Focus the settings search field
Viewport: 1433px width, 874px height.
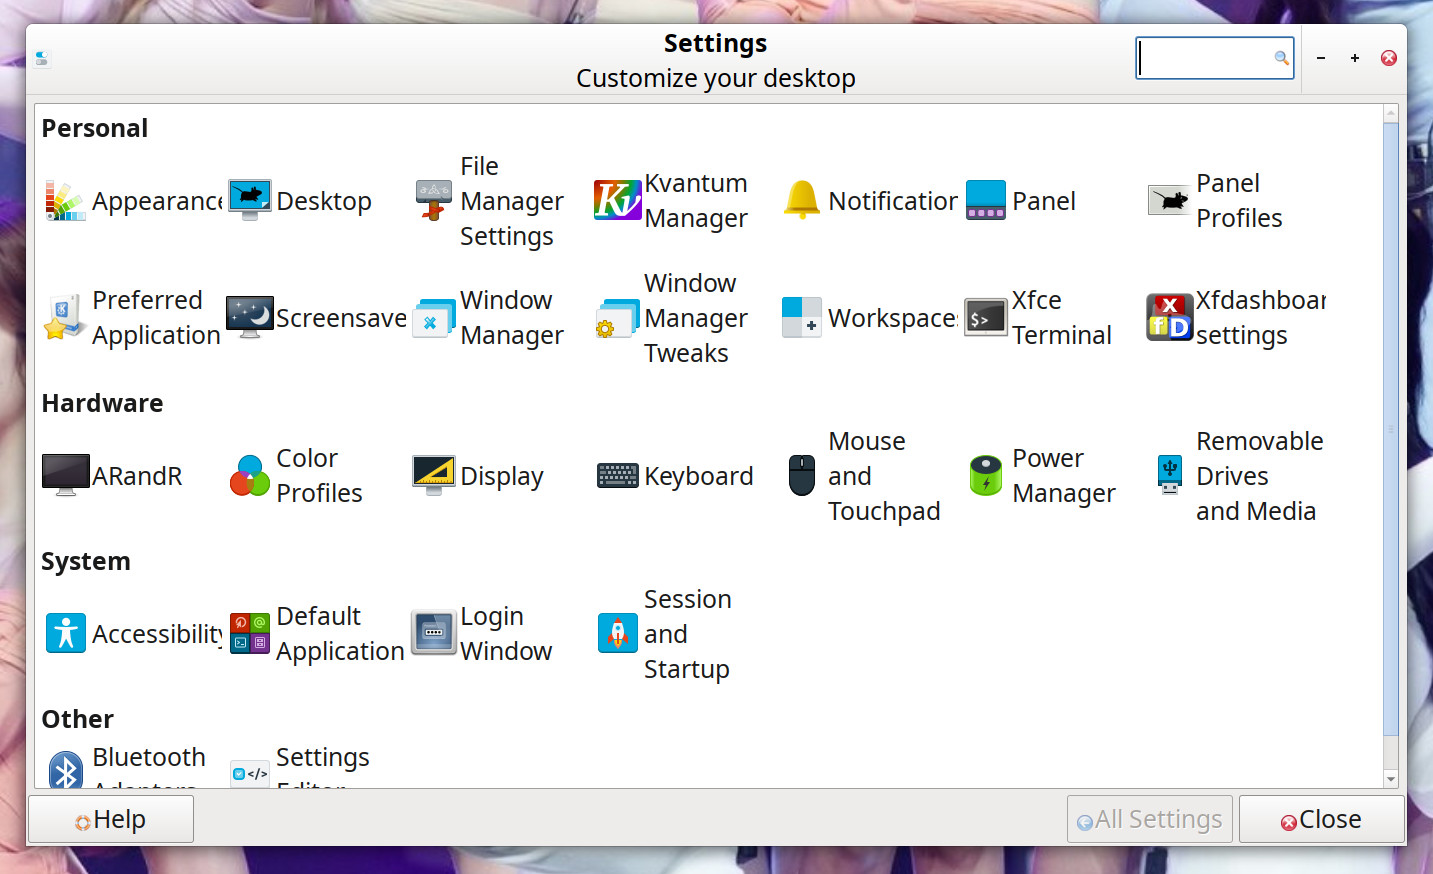[x=1215, y=58]
